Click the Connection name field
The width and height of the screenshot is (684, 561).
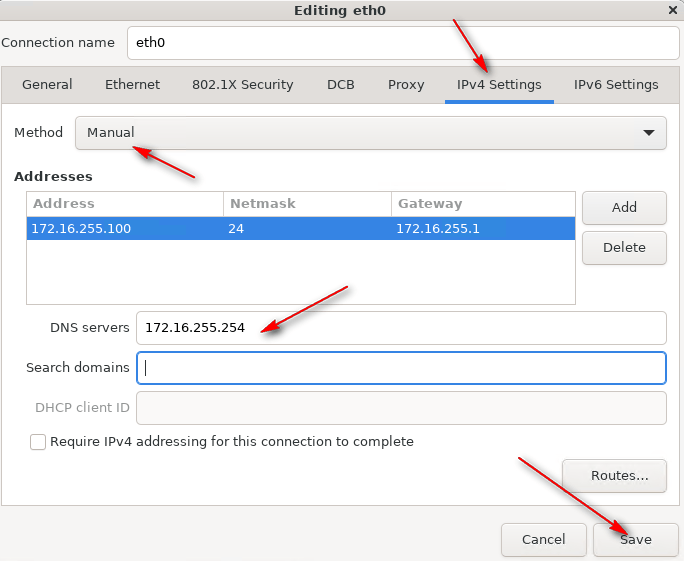coord(402,43)
